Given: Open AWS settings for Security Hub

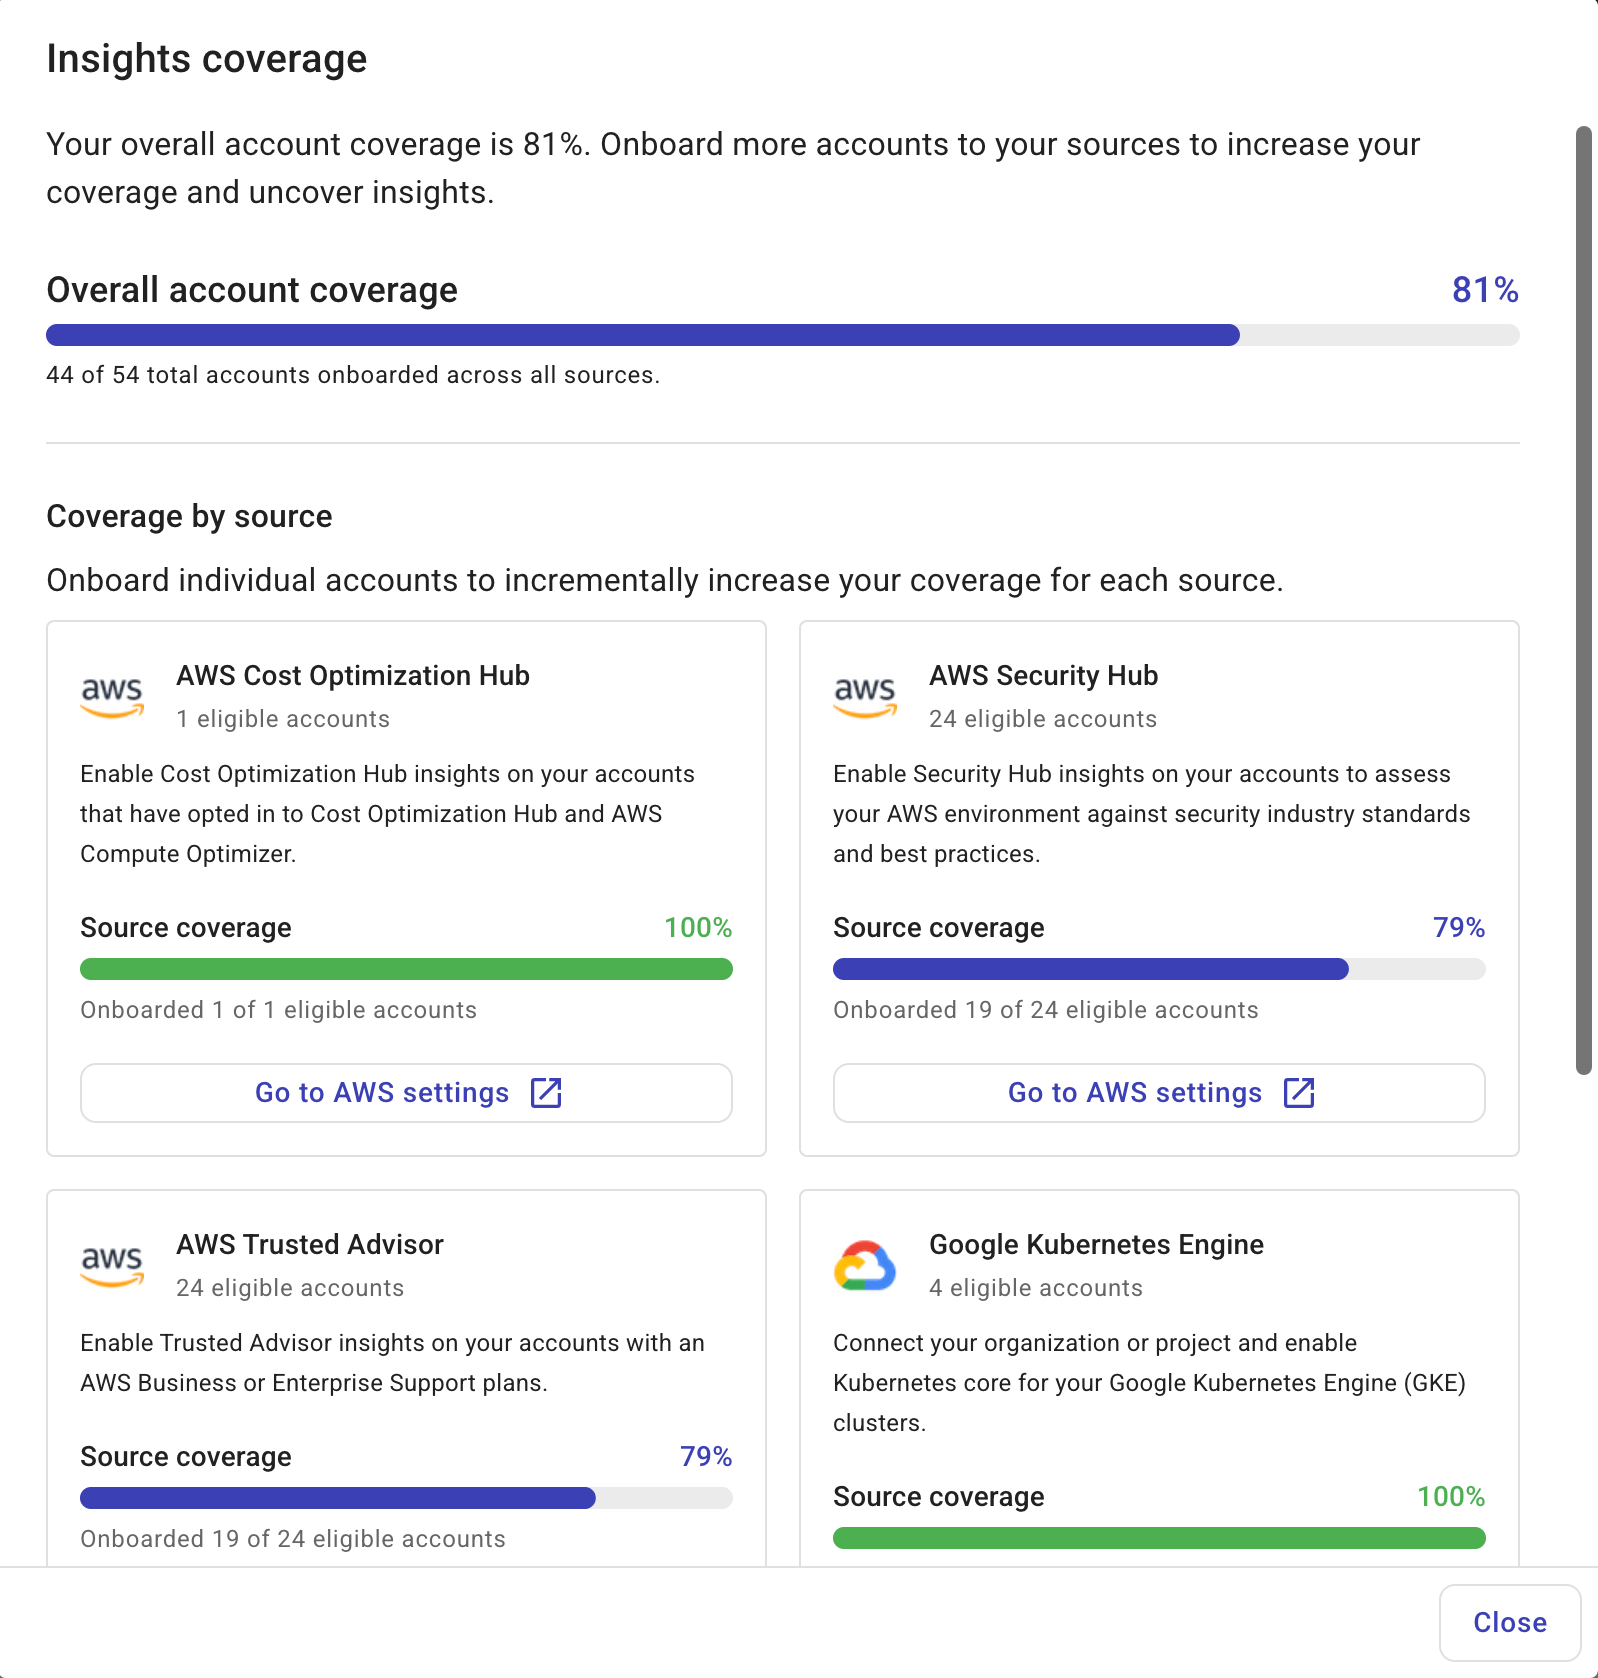Looking at the screenshot, I should pos(1158,1092).
